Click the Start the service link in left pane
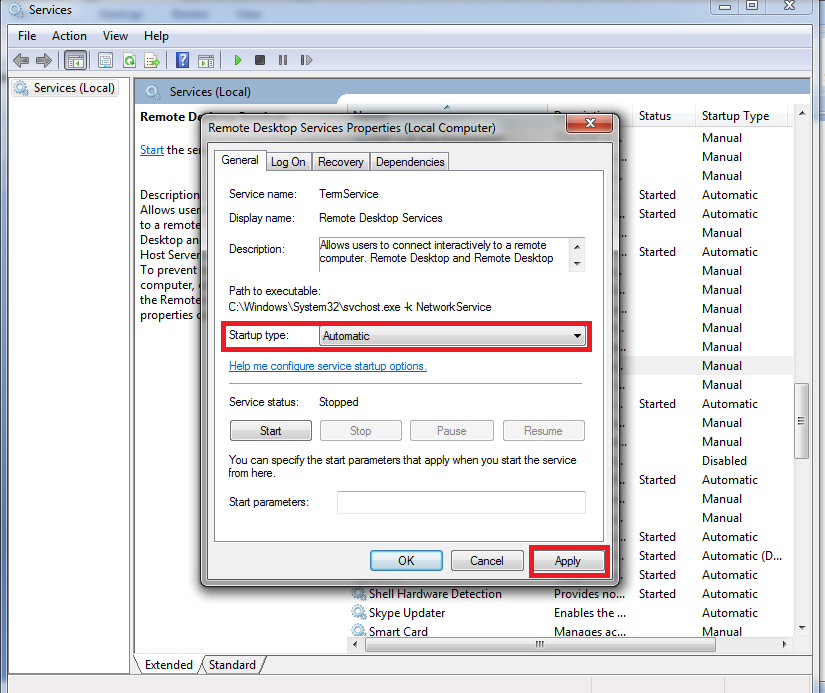This screenshot has height=693, width=825. pyautogui.click(x=152, y=150)
